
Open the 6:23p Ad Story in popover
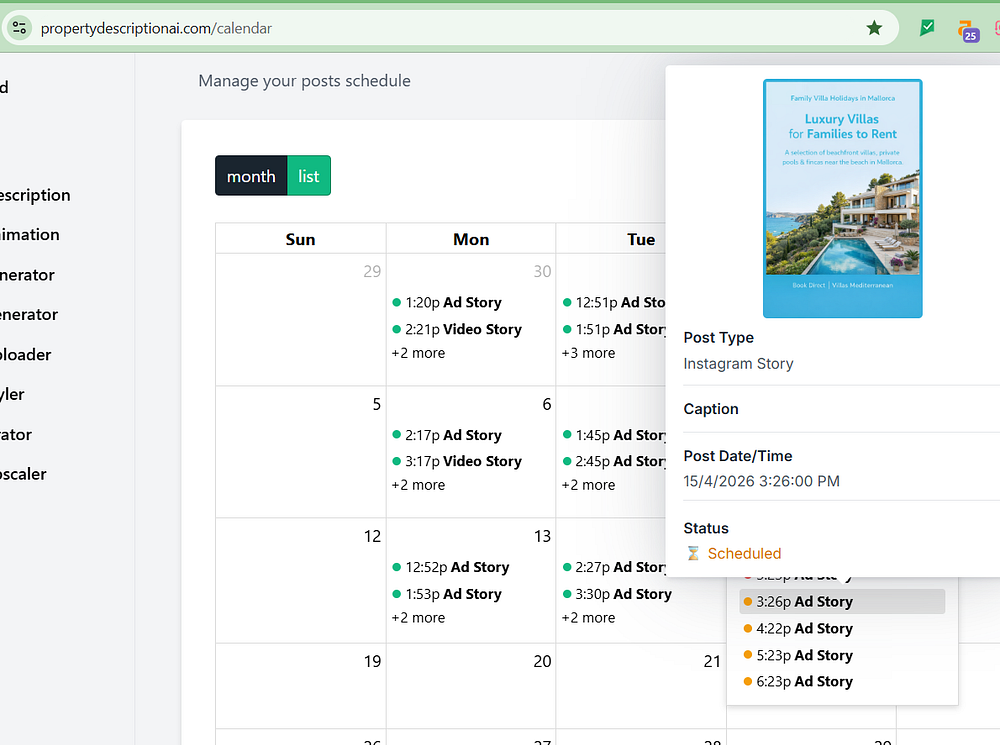click(x=798, y=681)
